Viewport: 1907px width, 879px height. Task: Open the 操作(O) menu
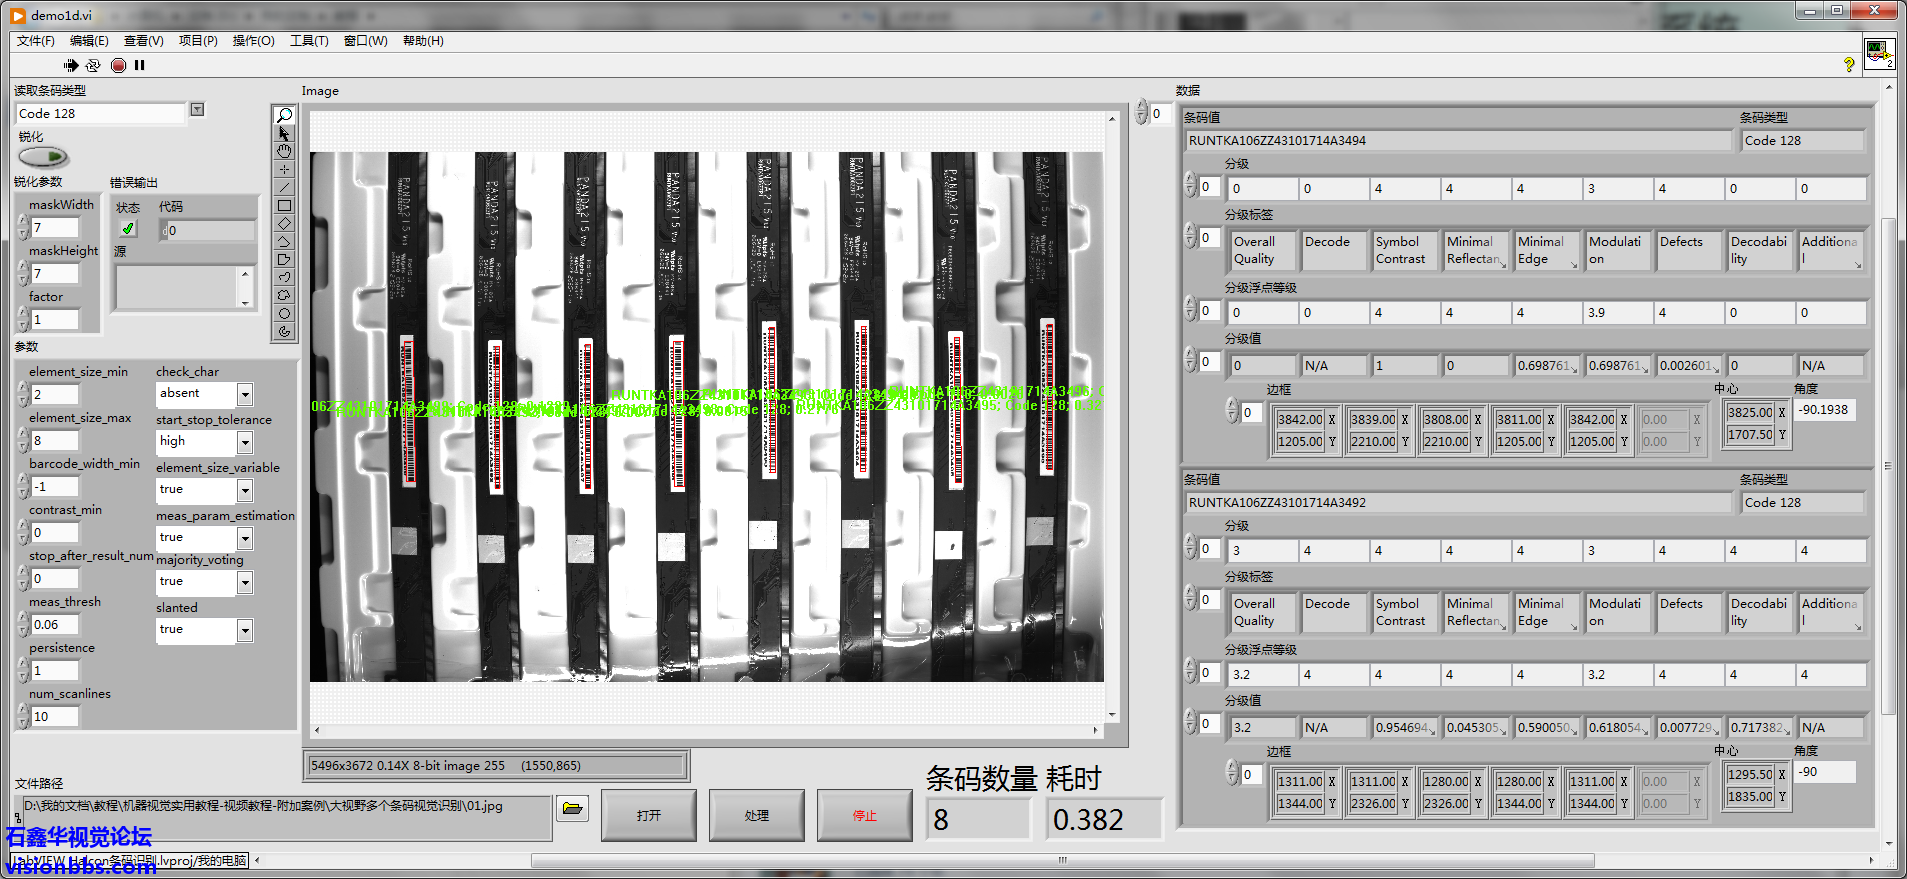(x=253, y=41)
